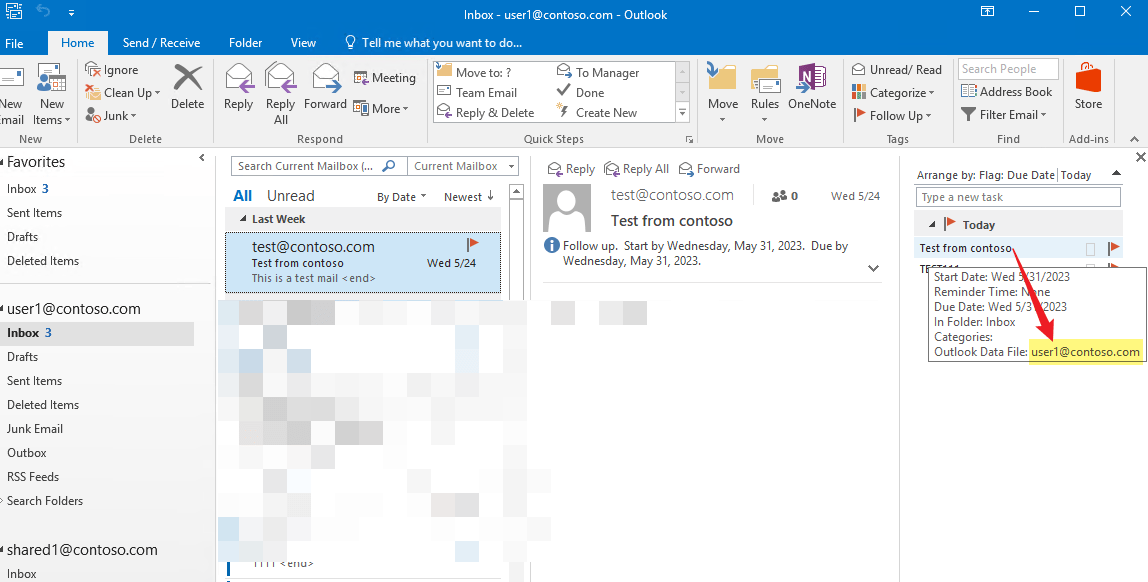Open the Address Book
The width and height of the screenshot is (1148, 582).
click(1007, 92)
